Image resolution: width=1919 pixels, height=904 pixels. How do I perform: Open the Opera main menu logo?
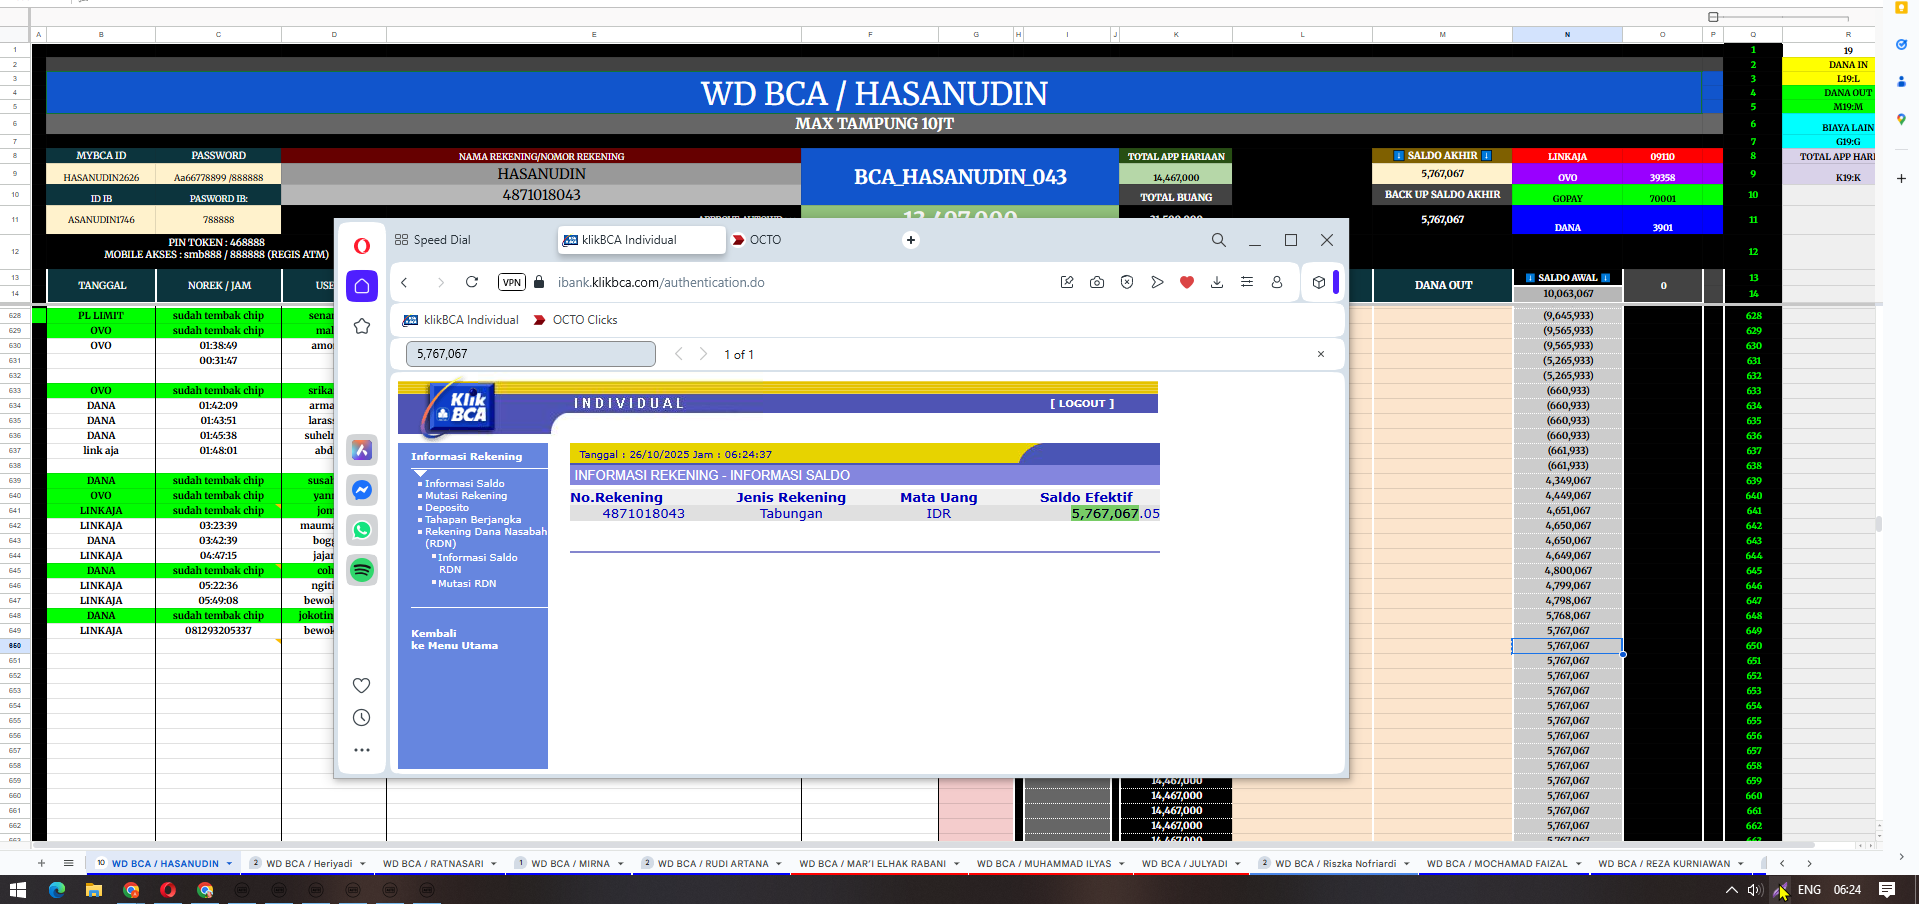pos(362,245)
